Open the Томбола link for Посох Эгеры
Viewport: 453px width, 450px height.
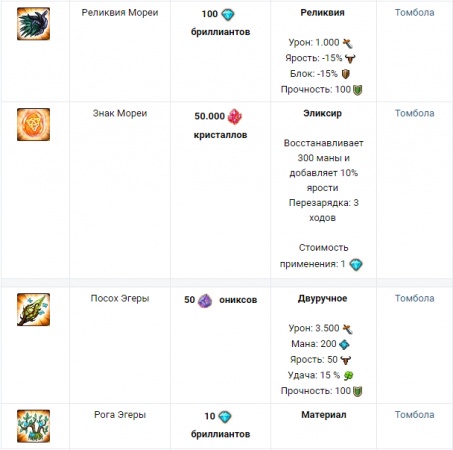[414, 298]
